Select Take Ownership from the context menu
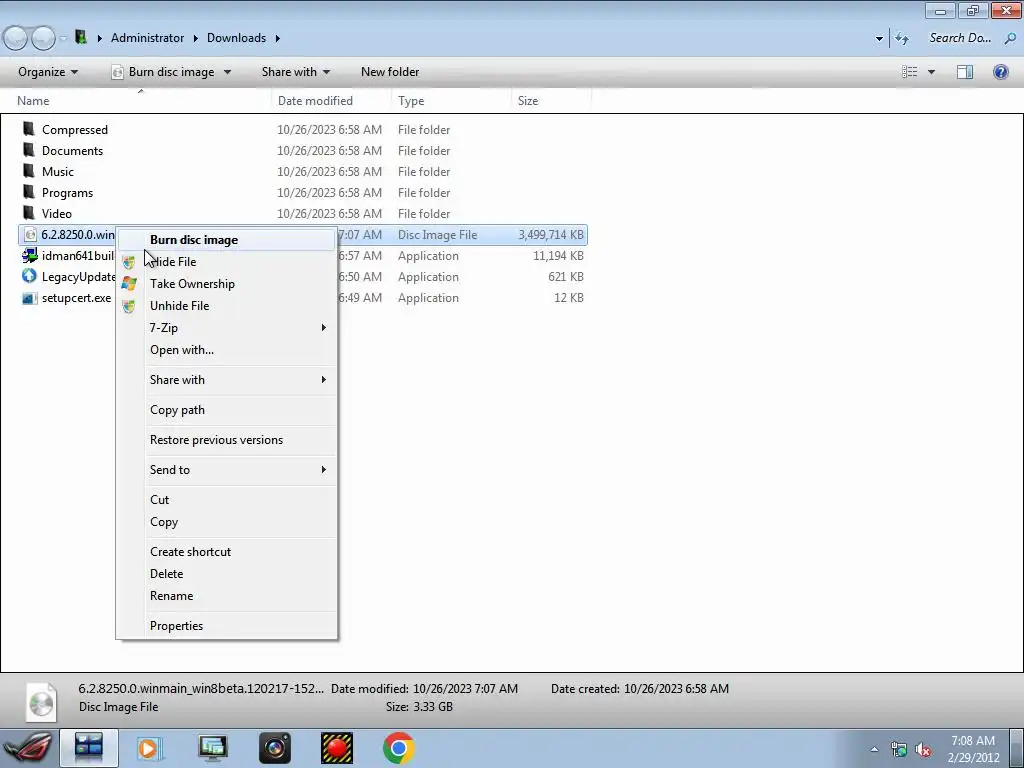The width and height of the screenshot is (1024, 768). [227, 283]
